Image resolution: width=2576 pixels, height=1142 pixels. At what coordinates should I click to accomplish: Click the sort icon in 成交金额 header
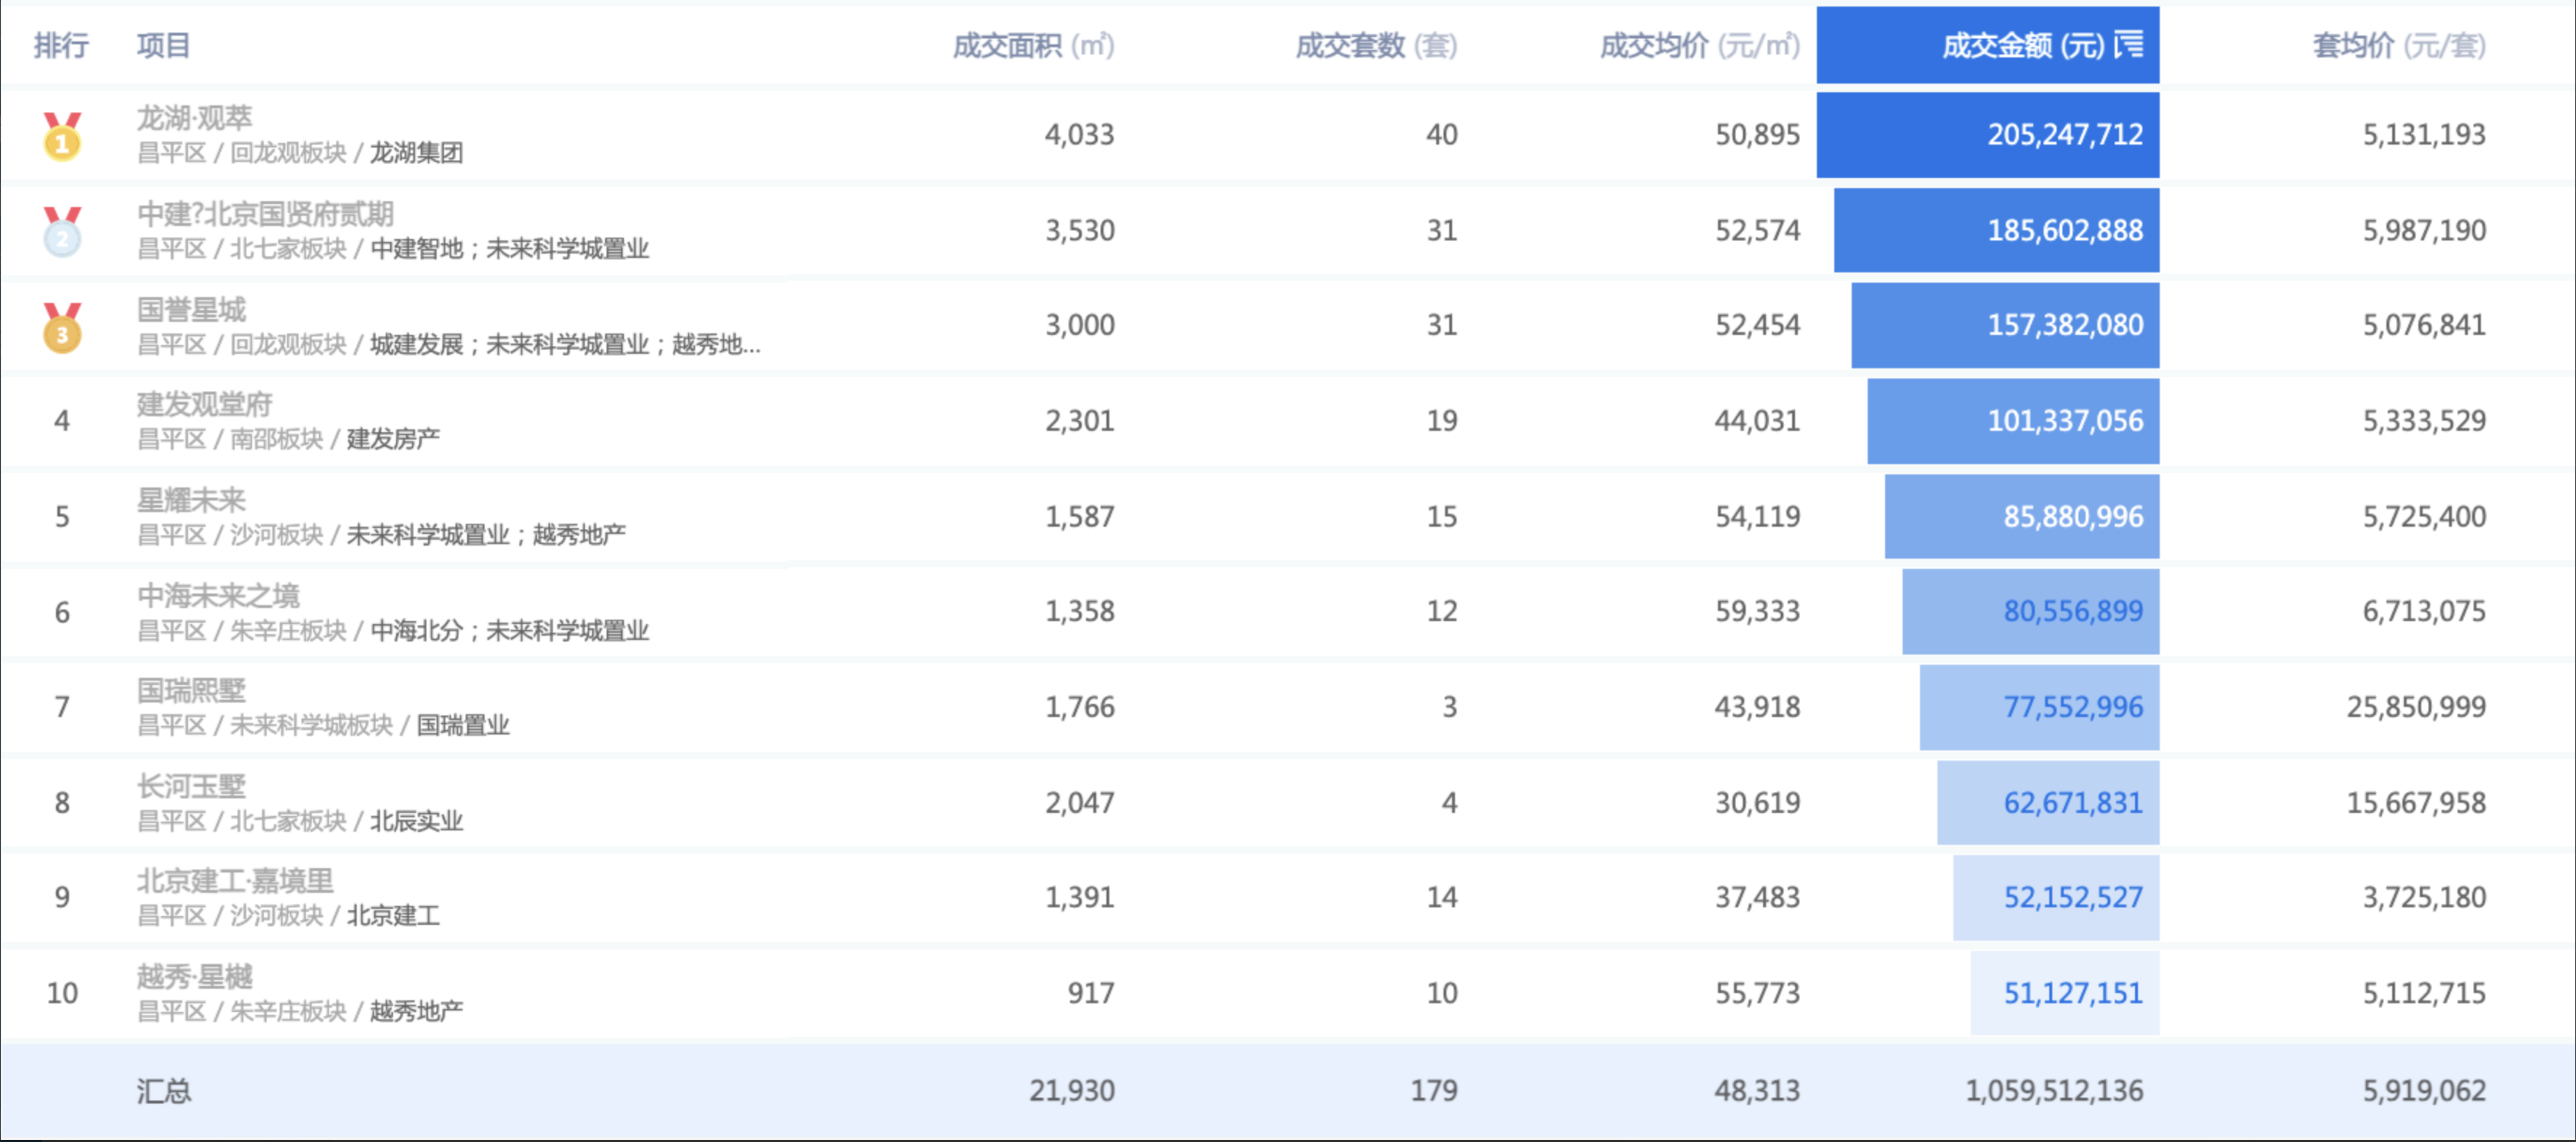click(x=2129, y=45)
